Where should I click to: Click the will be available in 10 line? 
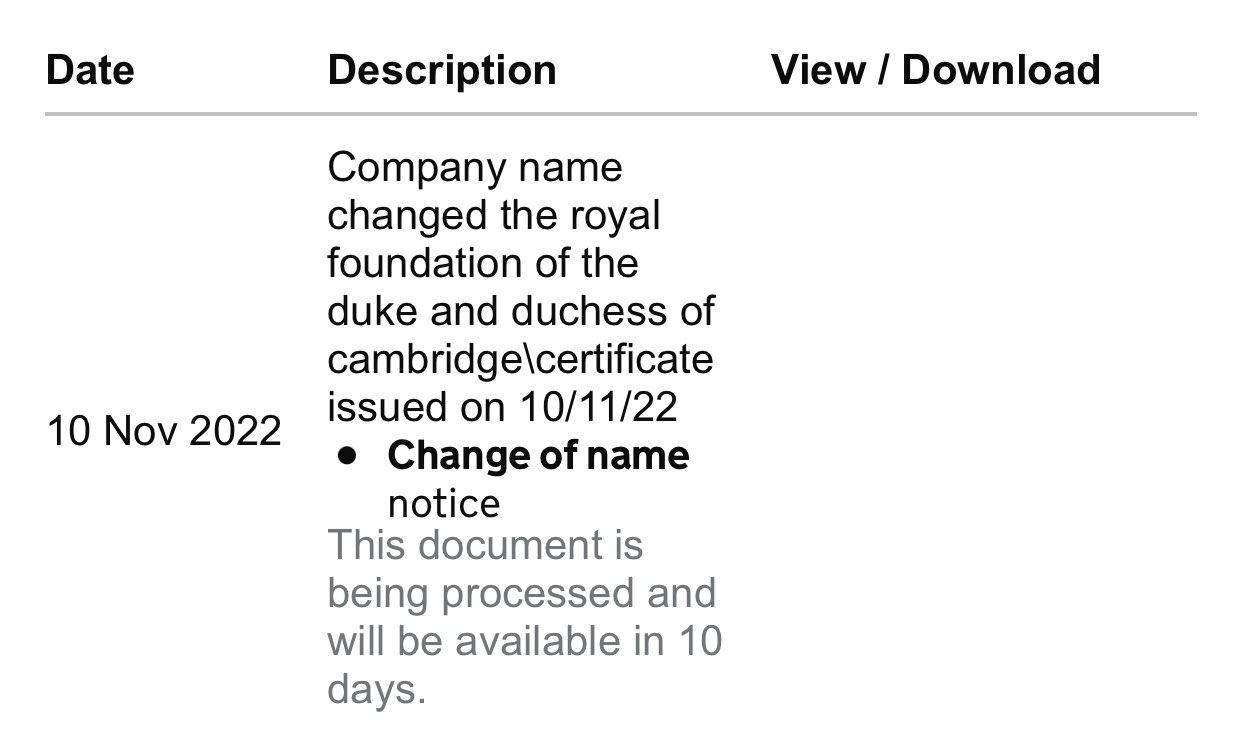pyautogui.click(x=523, y=642)
